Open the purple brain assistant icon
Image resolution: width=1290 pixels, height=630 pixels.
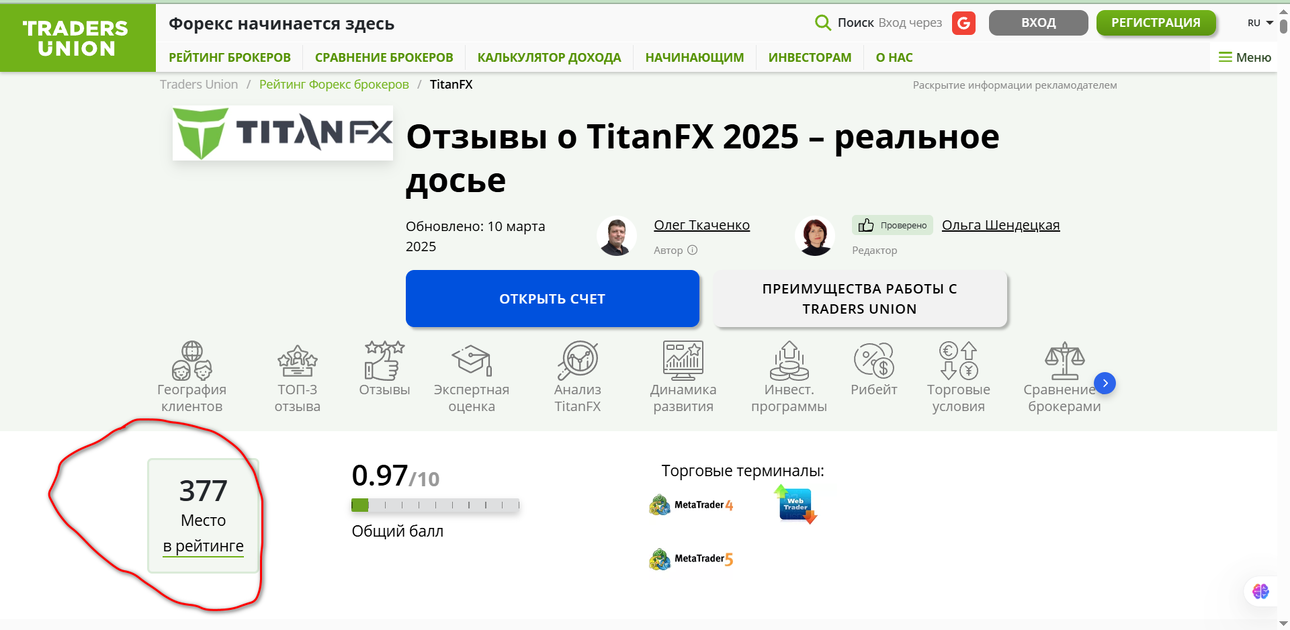click(x=1260, y=591)
